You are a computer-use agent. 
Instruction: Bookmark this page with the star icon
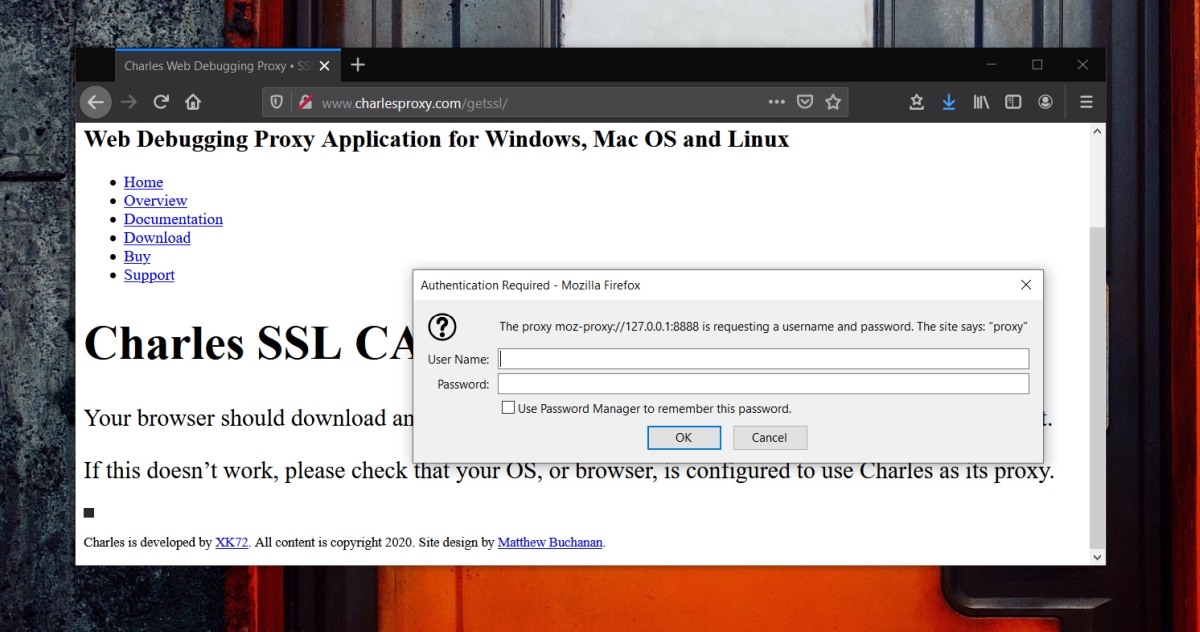[833, 101]
